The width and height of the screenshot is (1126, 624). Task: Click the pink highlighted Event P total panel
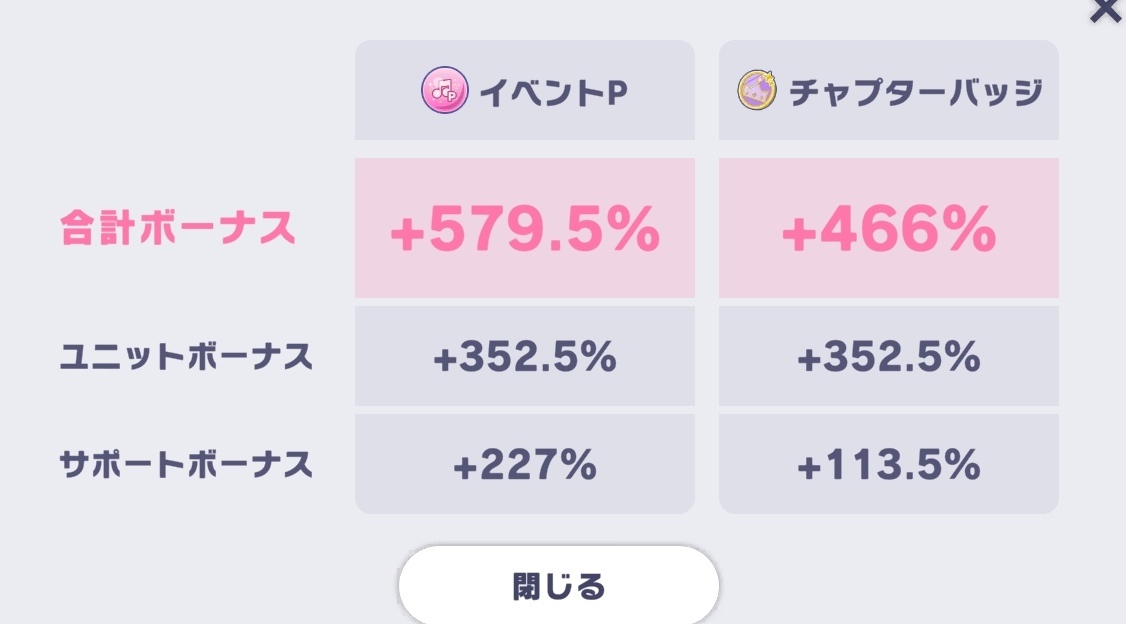(525, 228)
